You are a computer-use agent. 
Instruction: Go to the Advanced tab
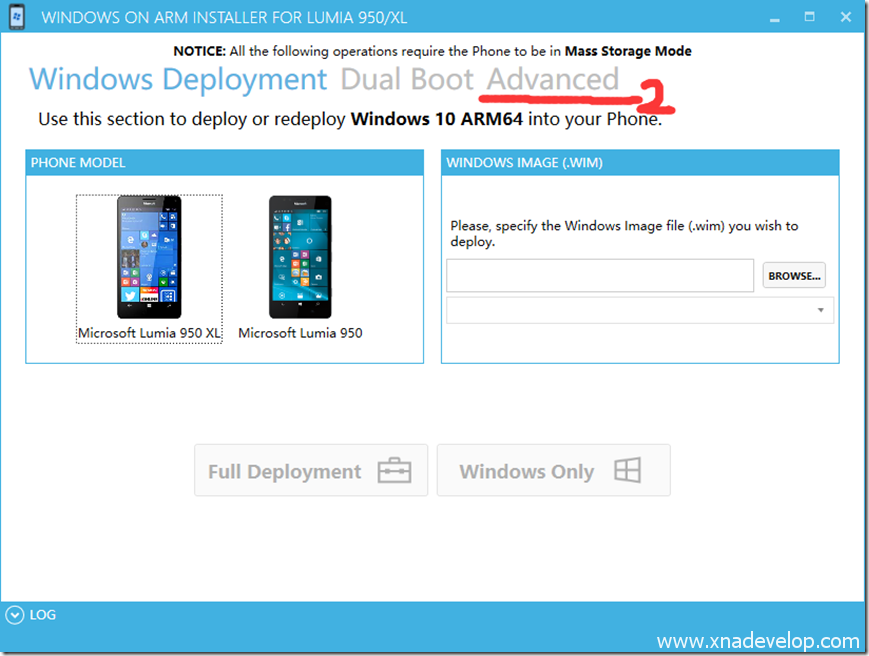pos(553,79)
